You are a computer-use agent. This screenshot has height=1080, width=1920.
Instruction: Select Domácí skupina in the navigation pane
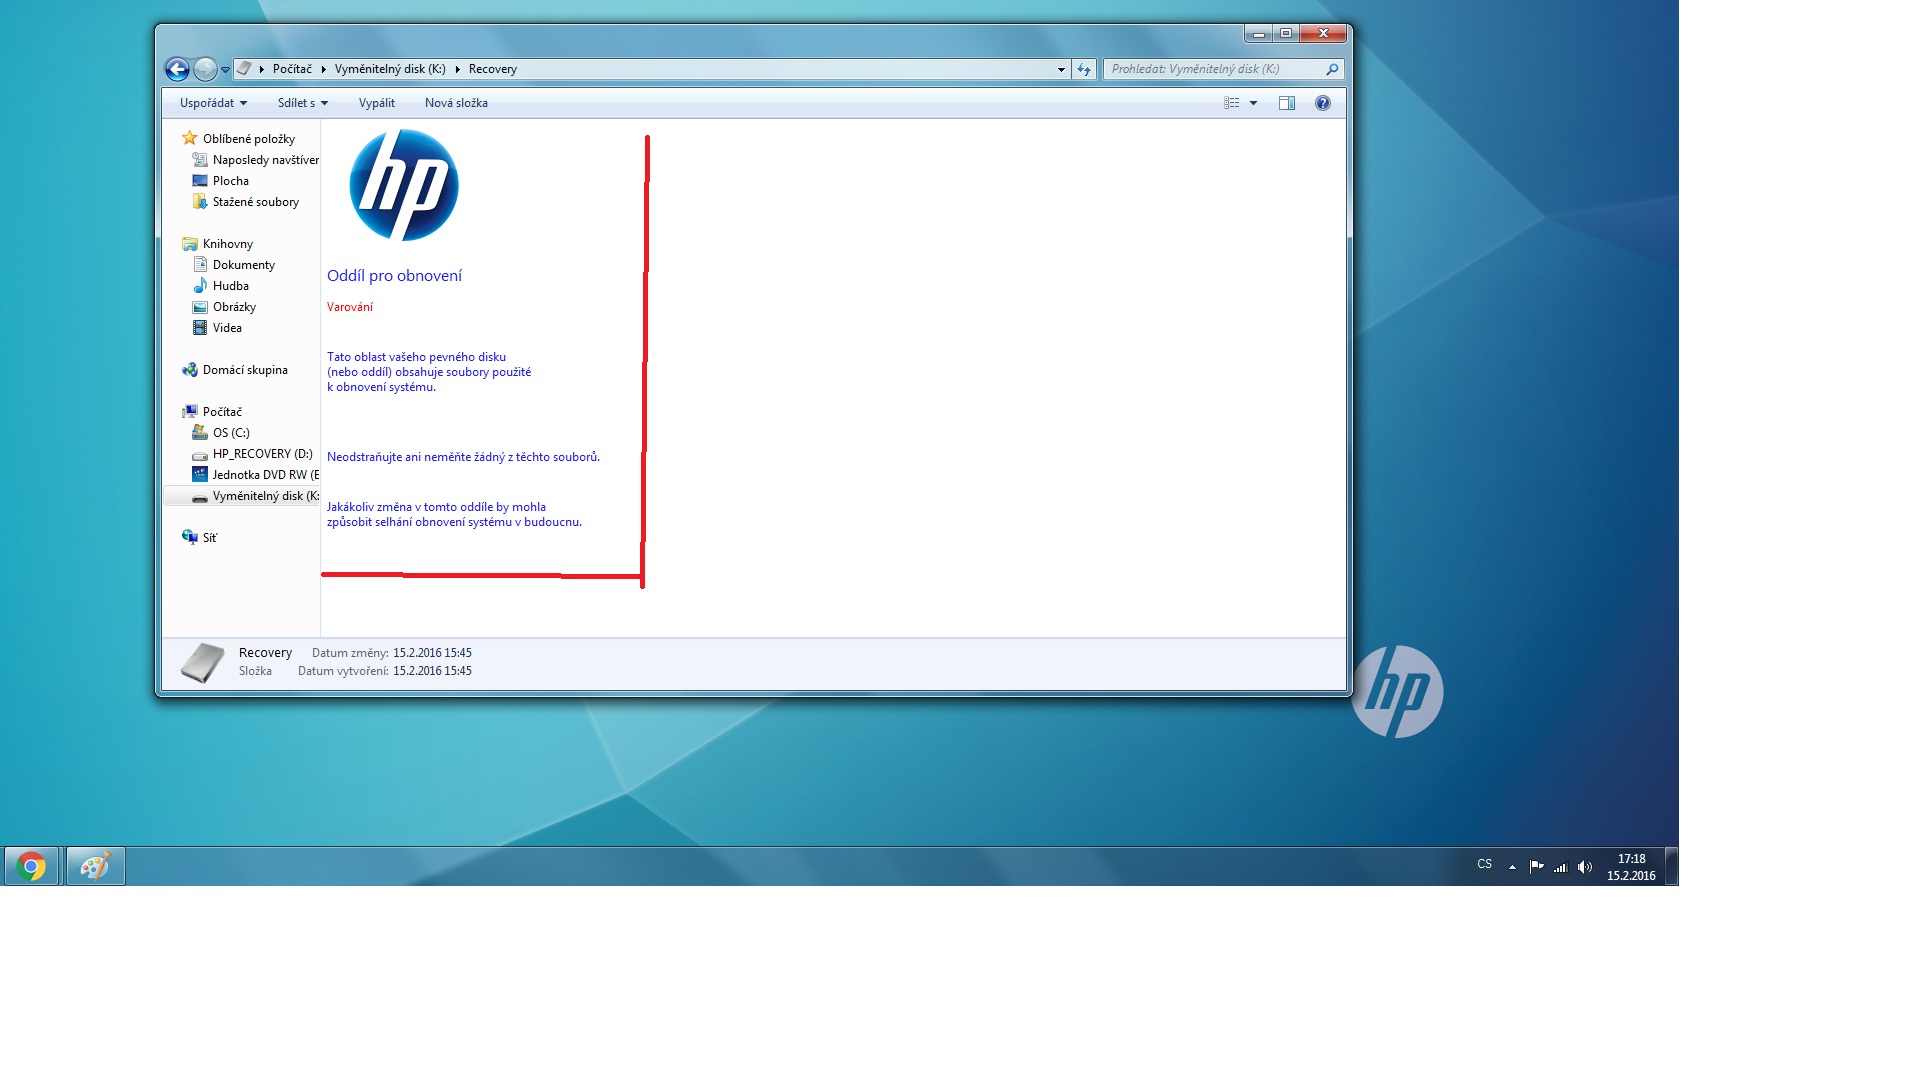244,370
